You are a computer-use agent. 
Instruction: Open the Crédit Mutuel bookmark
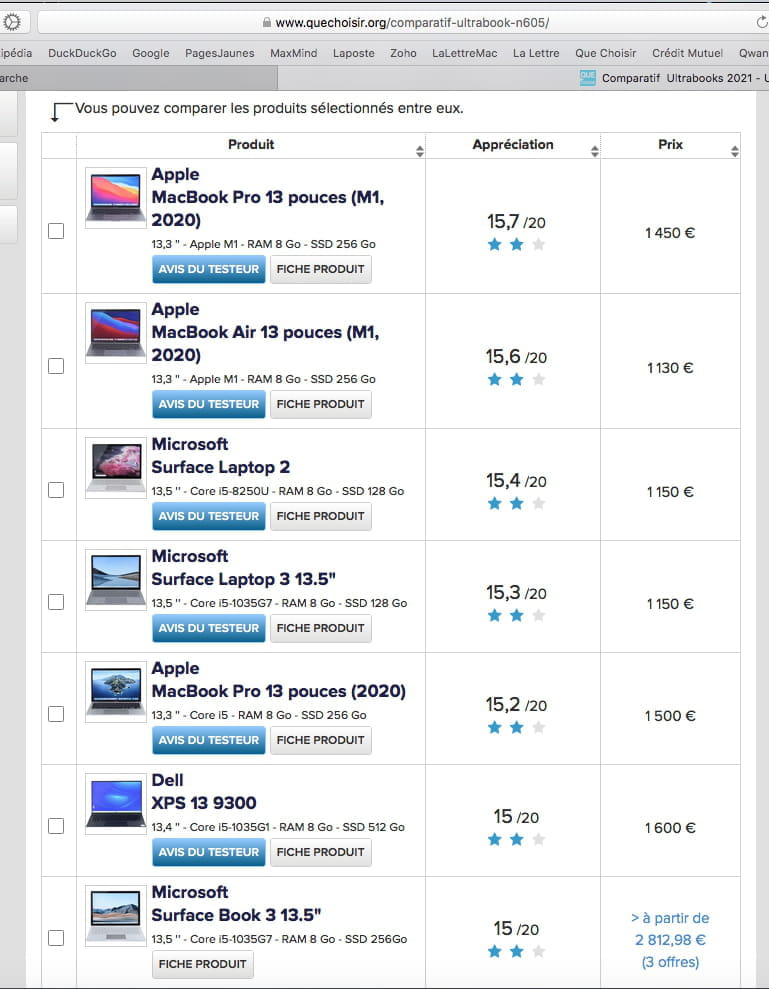pos(688,54)
